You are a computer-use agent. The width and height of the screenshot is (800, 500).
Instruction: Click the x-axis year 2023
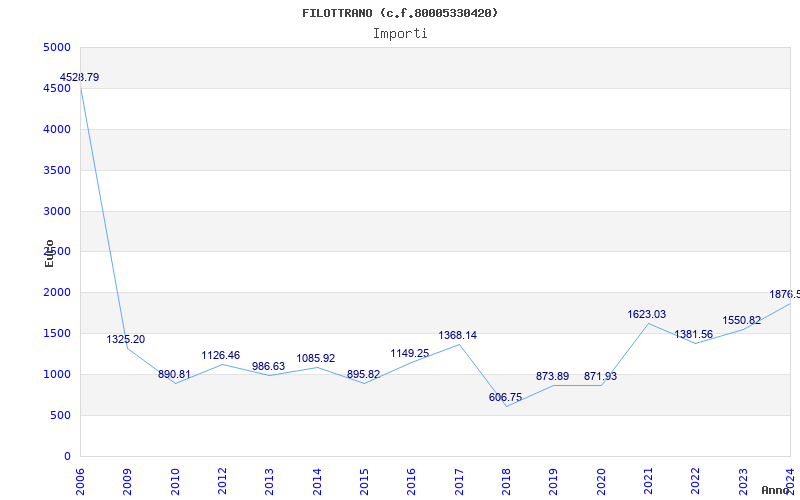743,482
